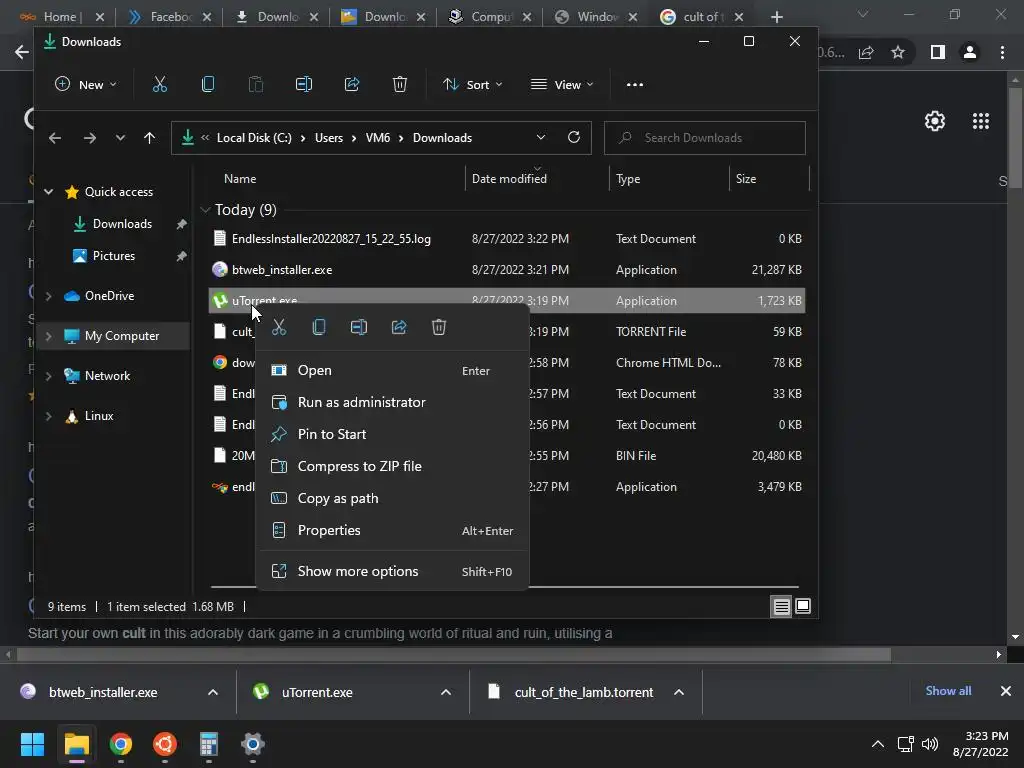This screenshot has width=1024, height=768.
Task: Expand address bar history dropdown
Action: pos(541,137)
